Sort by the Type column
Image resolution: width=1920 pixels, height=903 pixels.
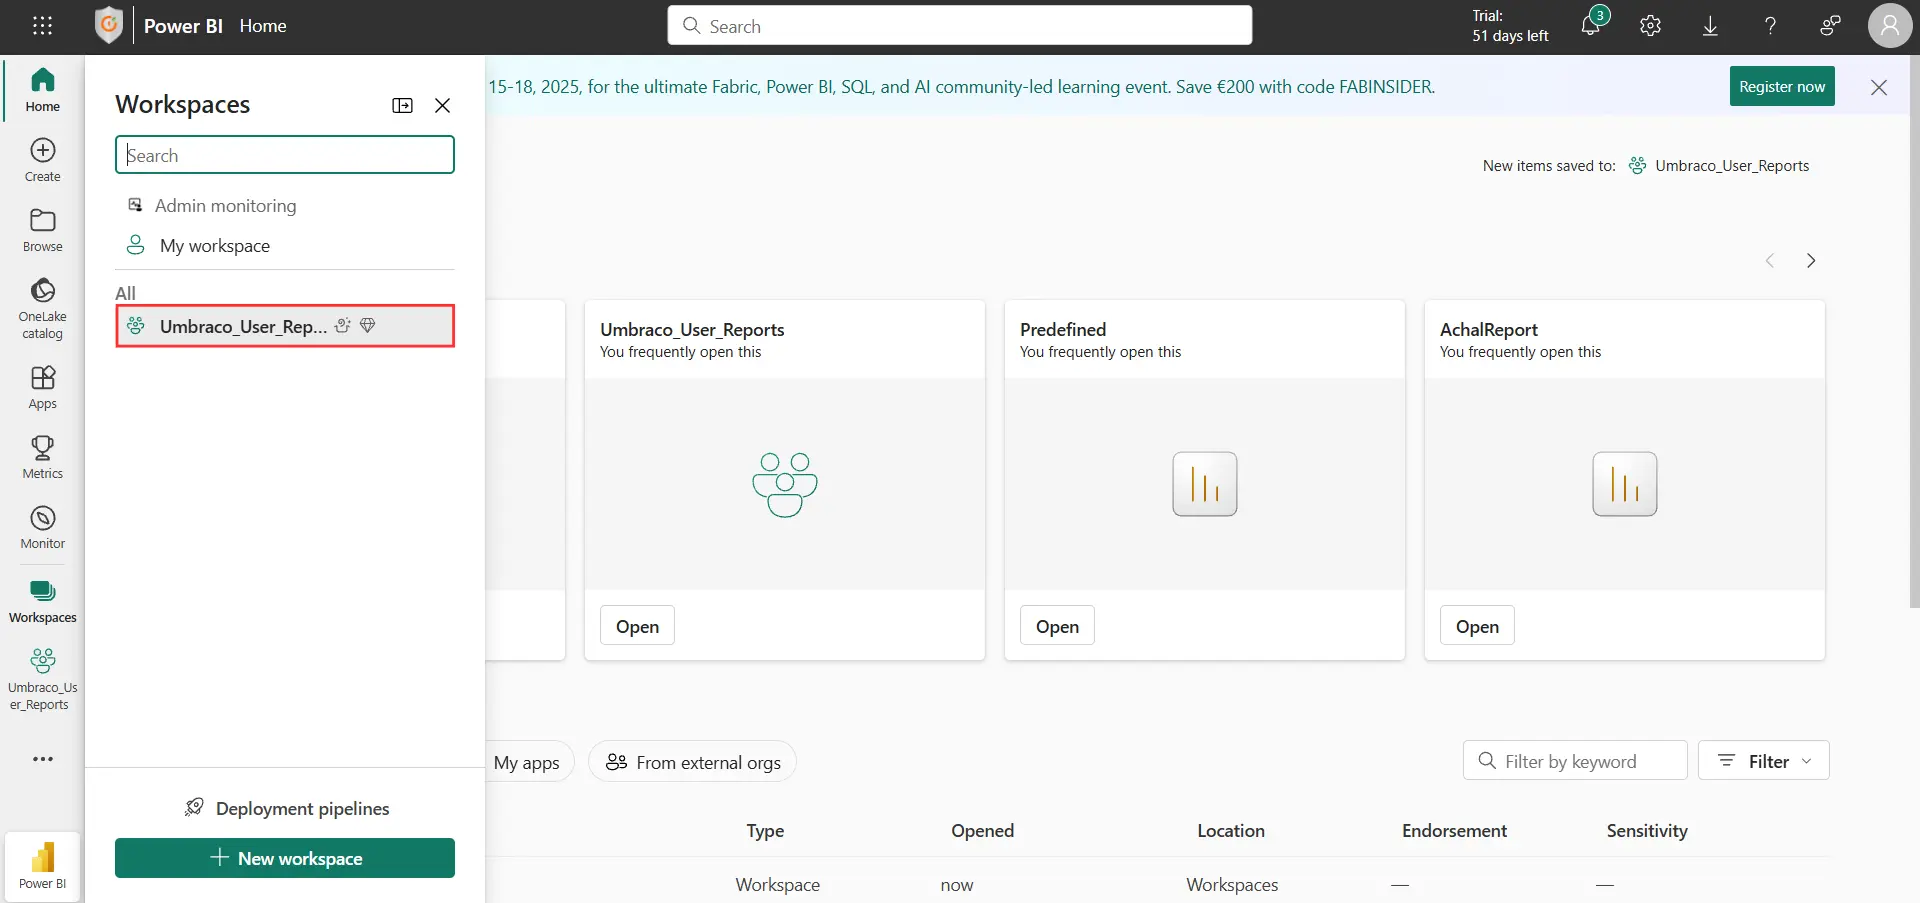click(765, 831)
